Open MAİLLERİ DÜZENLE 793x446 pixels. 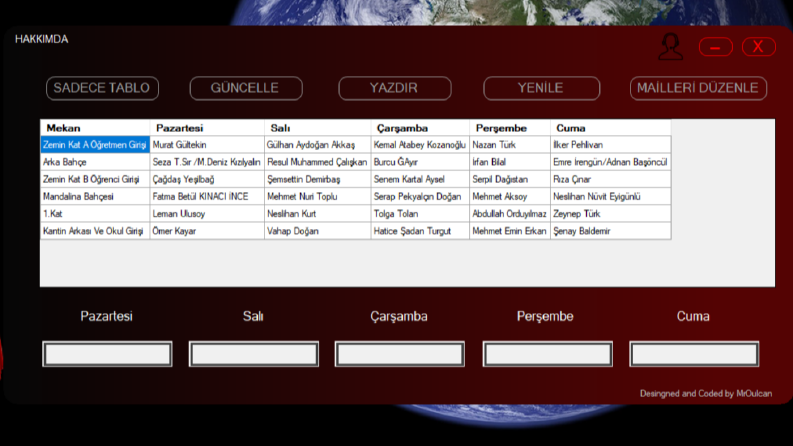point(698,88)
